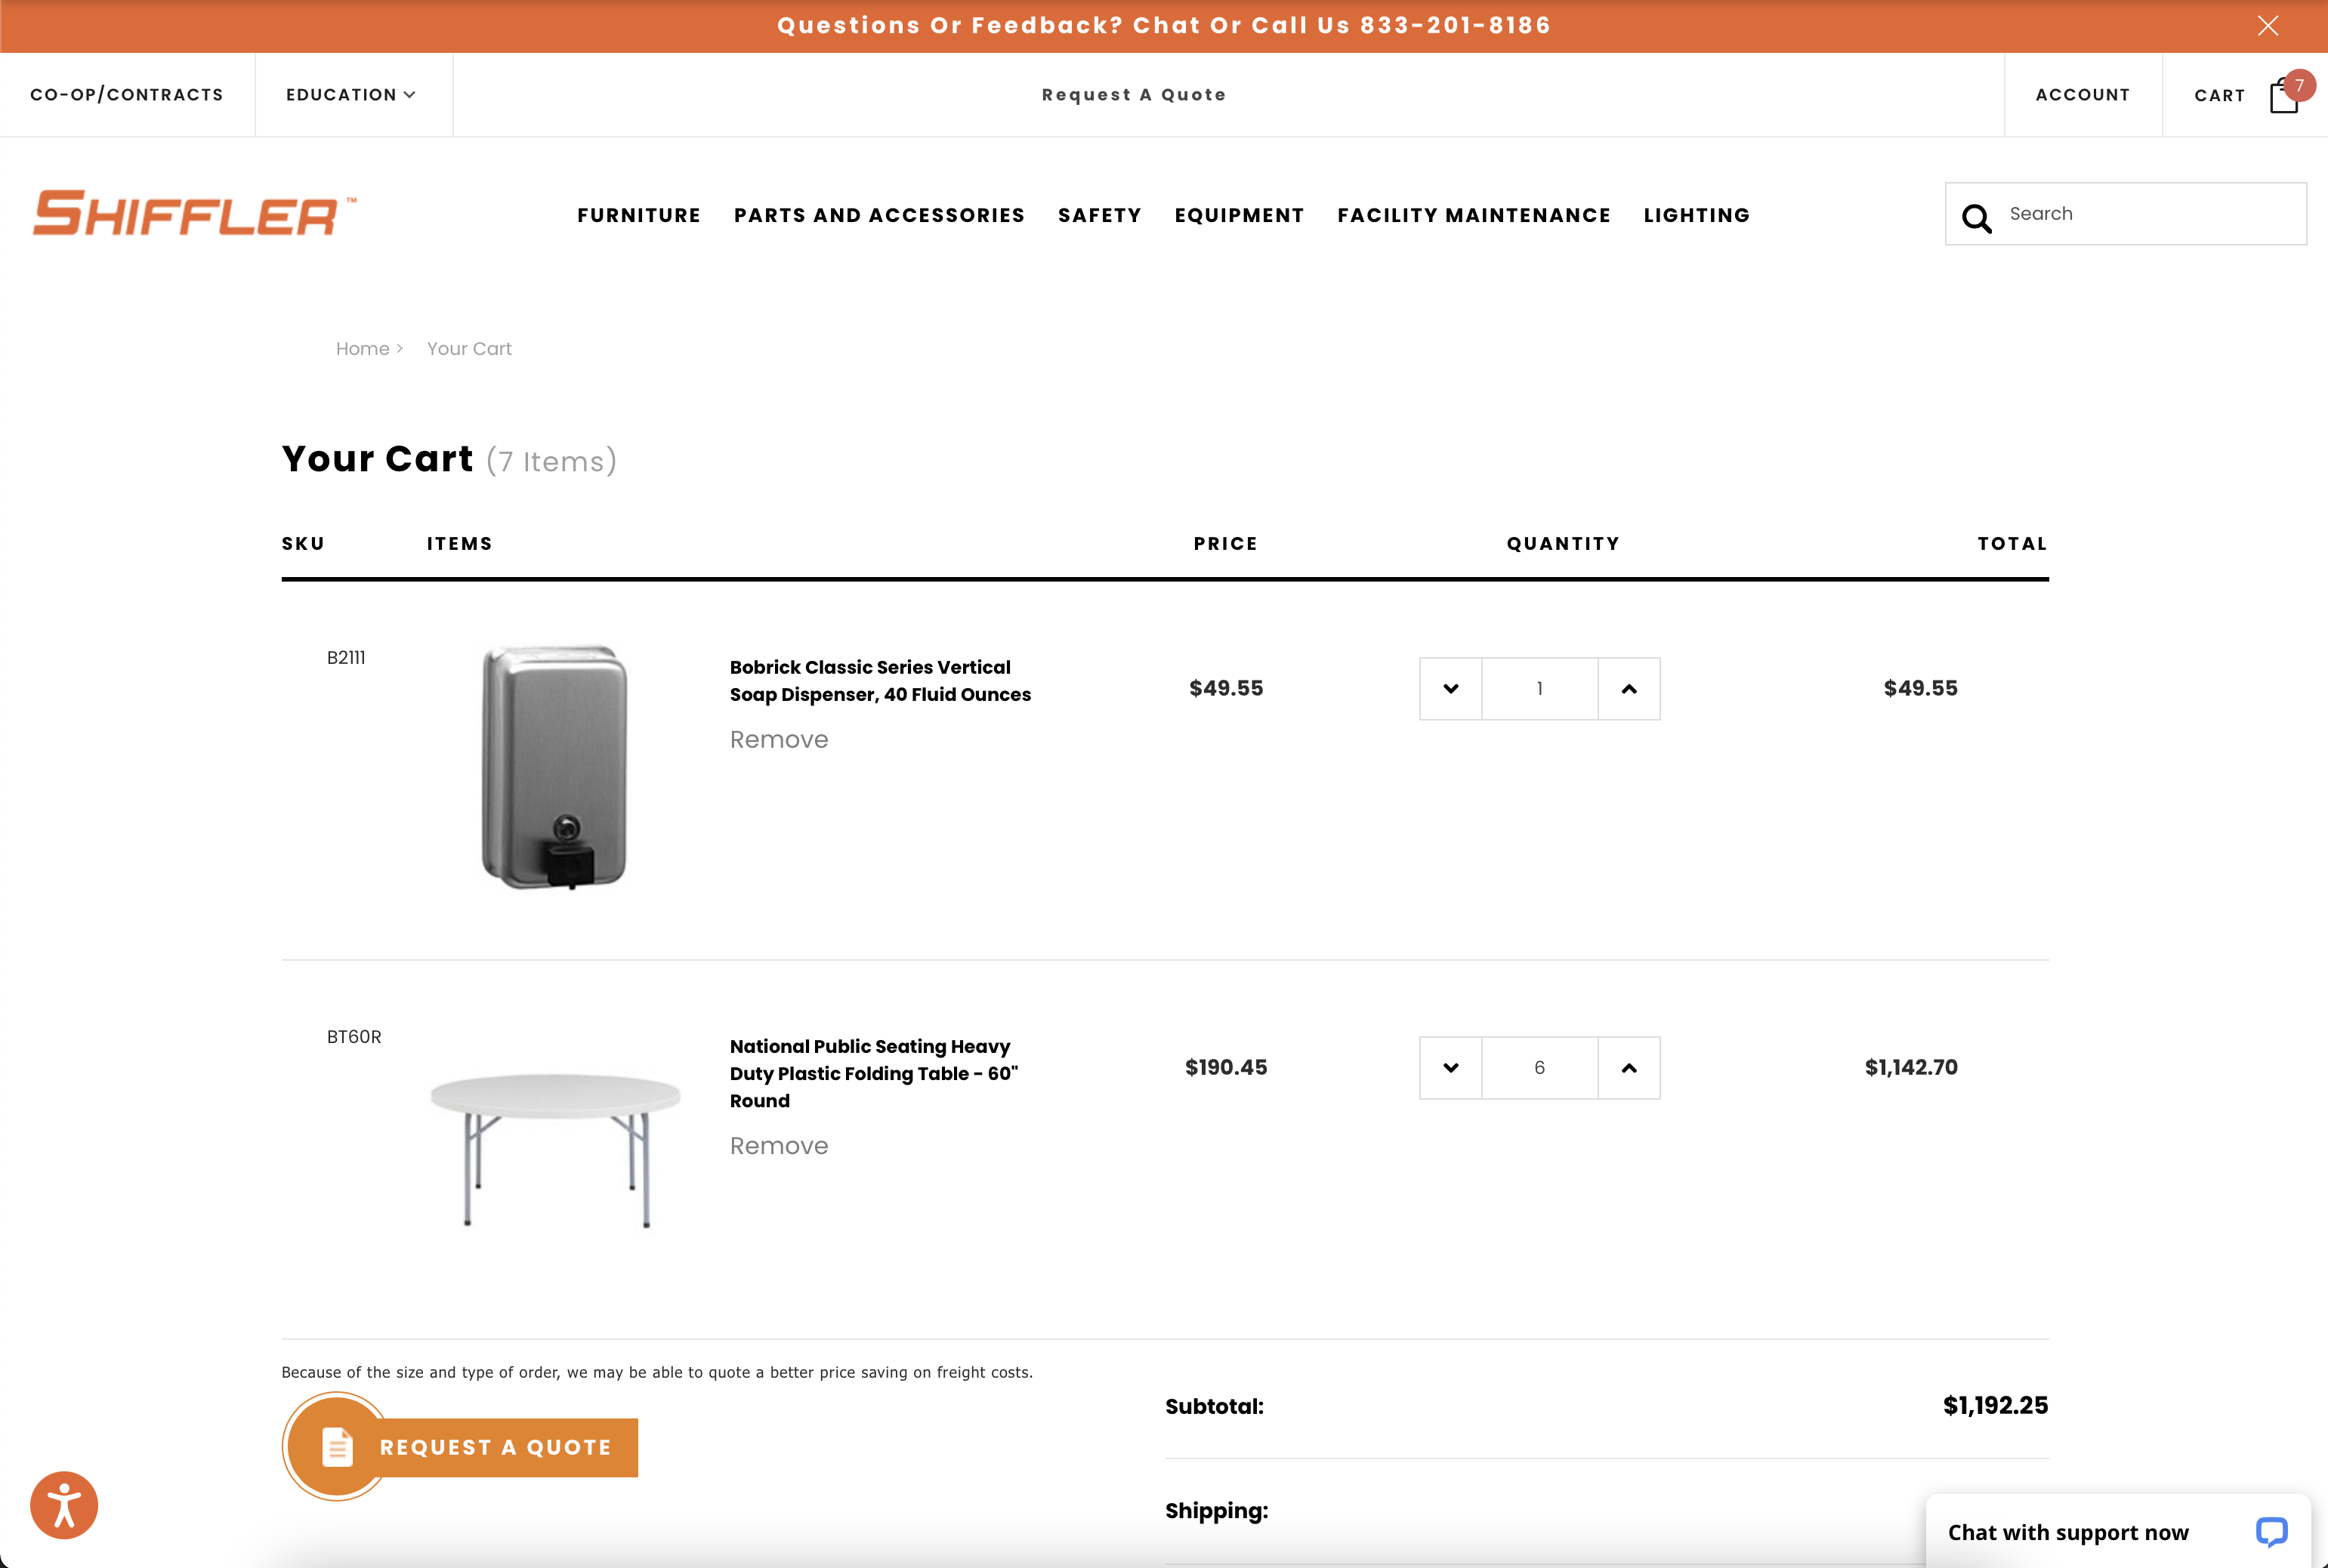Image resolution: width=2328 pixels, height=1568 pixels.
Task: Click the chat bubble support icon
Action: point(2270,1531)
